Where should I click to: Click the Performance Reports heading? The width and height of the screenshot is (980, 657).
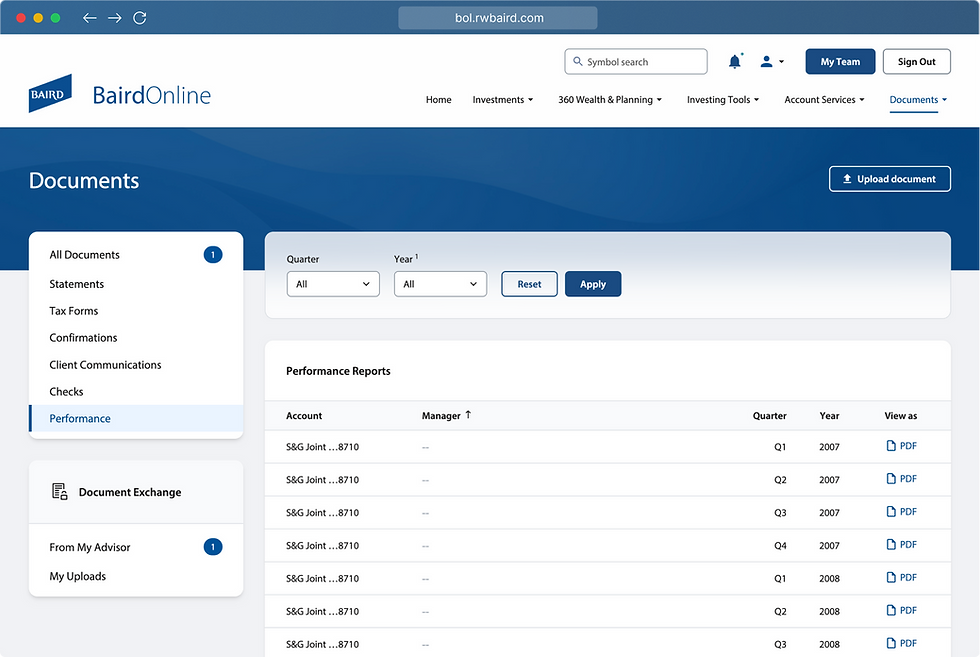pos(338,371)
